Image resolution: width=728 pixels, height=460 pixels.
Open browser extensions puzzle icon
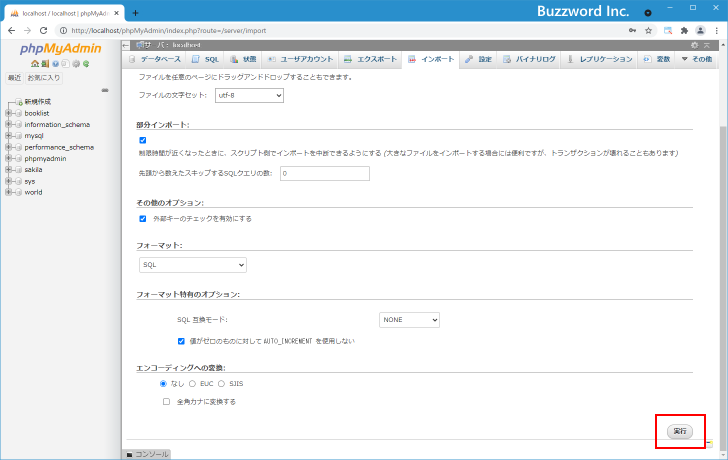click(x=684, y=31)
